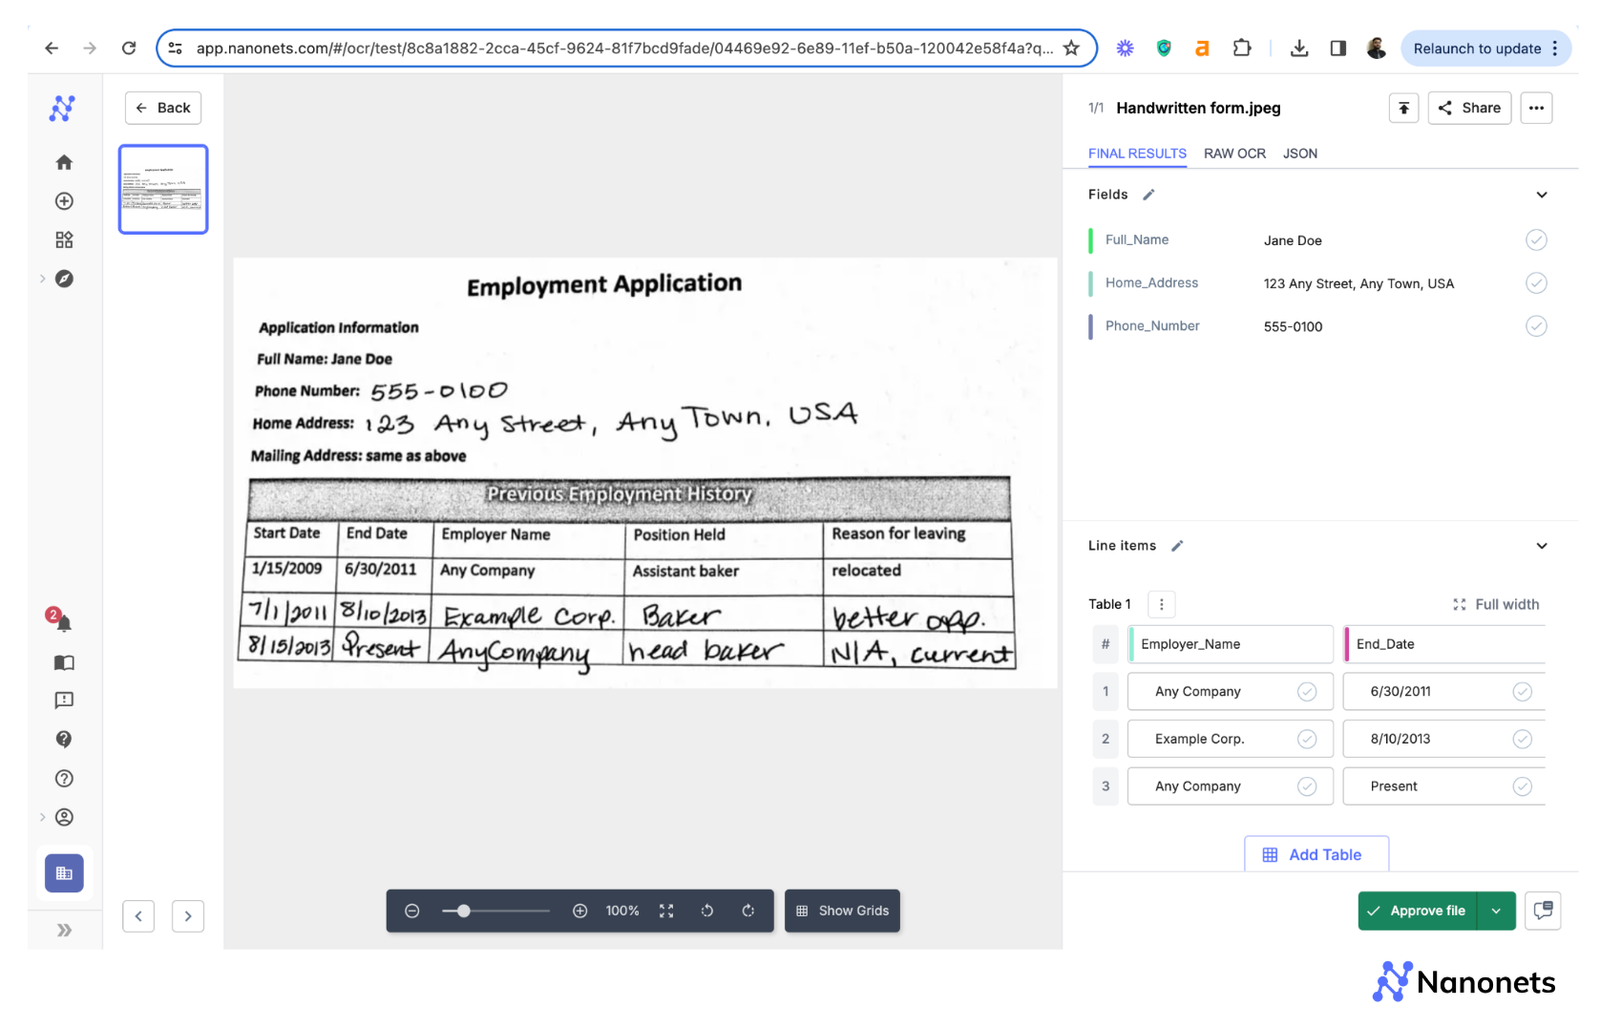Click the notifications bell icon
Screen dimensions: 1600x1023
click(63, 623)
